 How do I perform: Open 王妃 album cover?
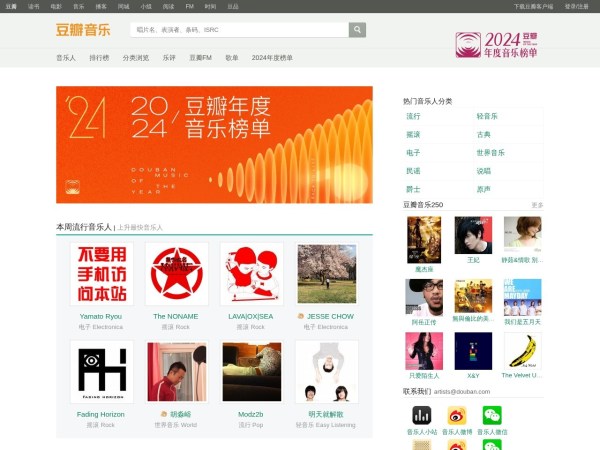(x=473, y=235)
